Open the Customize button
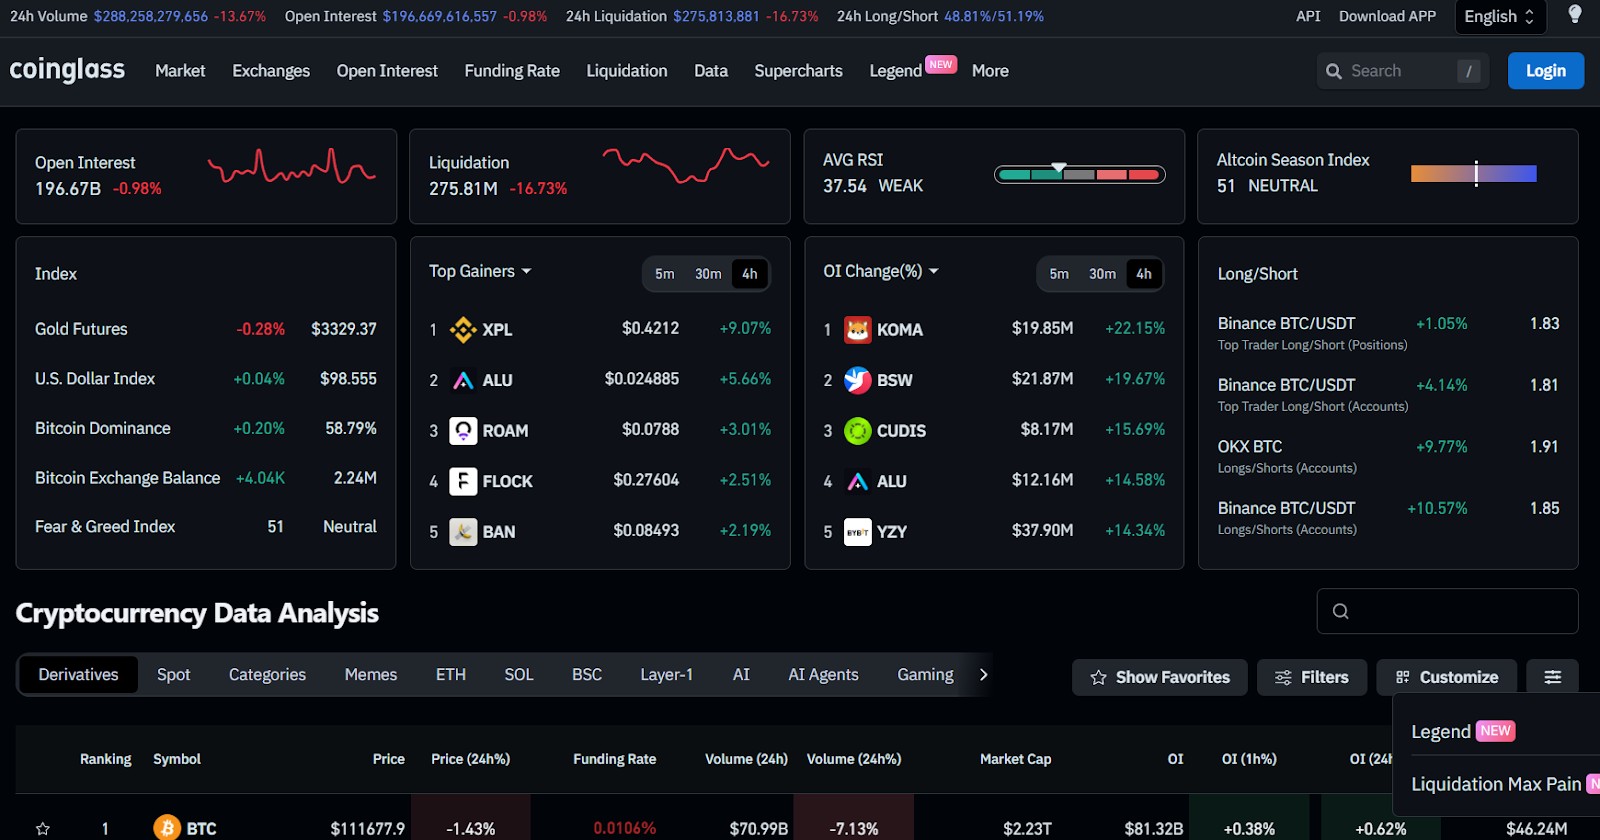The height and width of the screenshot is (840, 1600). 1447,677
